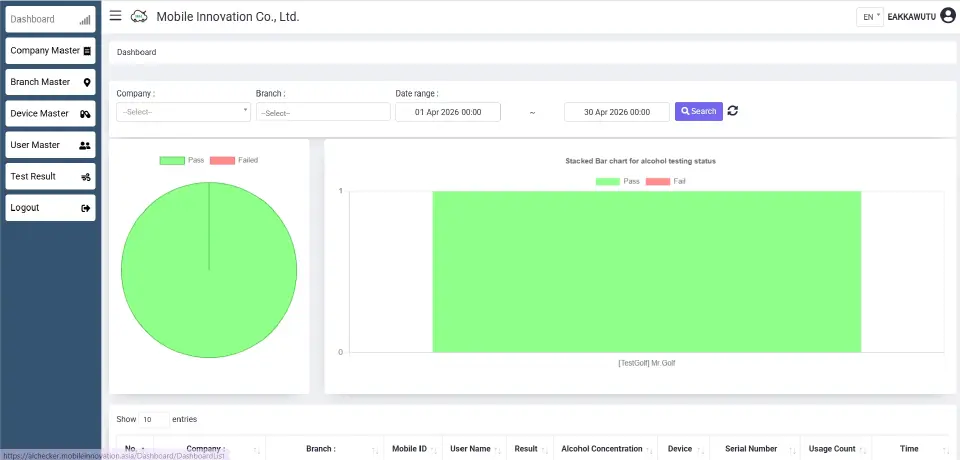Click the refresh icon beside Search
Viewport: 960px width, 460px height.
click(x=733, y=111)
